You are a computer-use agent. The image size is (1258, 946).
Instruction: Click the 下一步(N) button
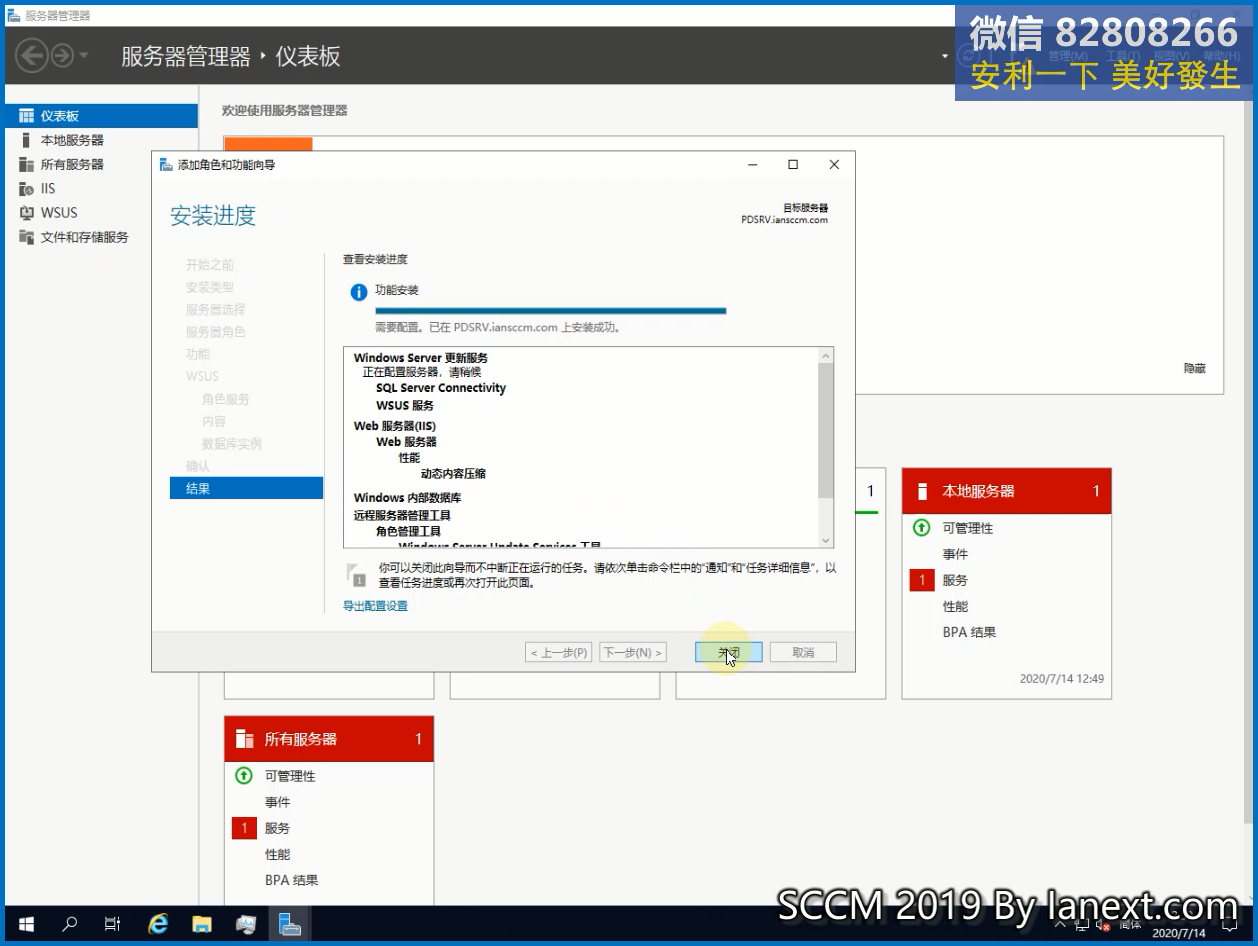pyautogui.click(x=633, y=652)
